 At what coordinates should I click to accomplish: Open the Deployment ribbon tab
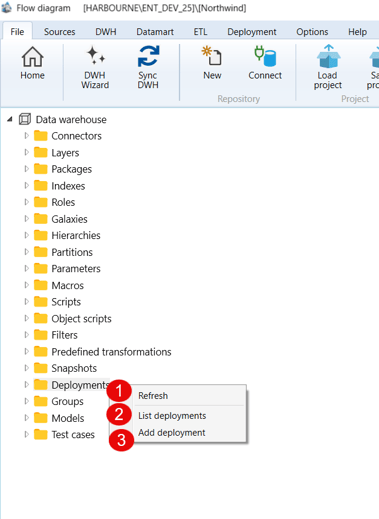coord(252,32)
